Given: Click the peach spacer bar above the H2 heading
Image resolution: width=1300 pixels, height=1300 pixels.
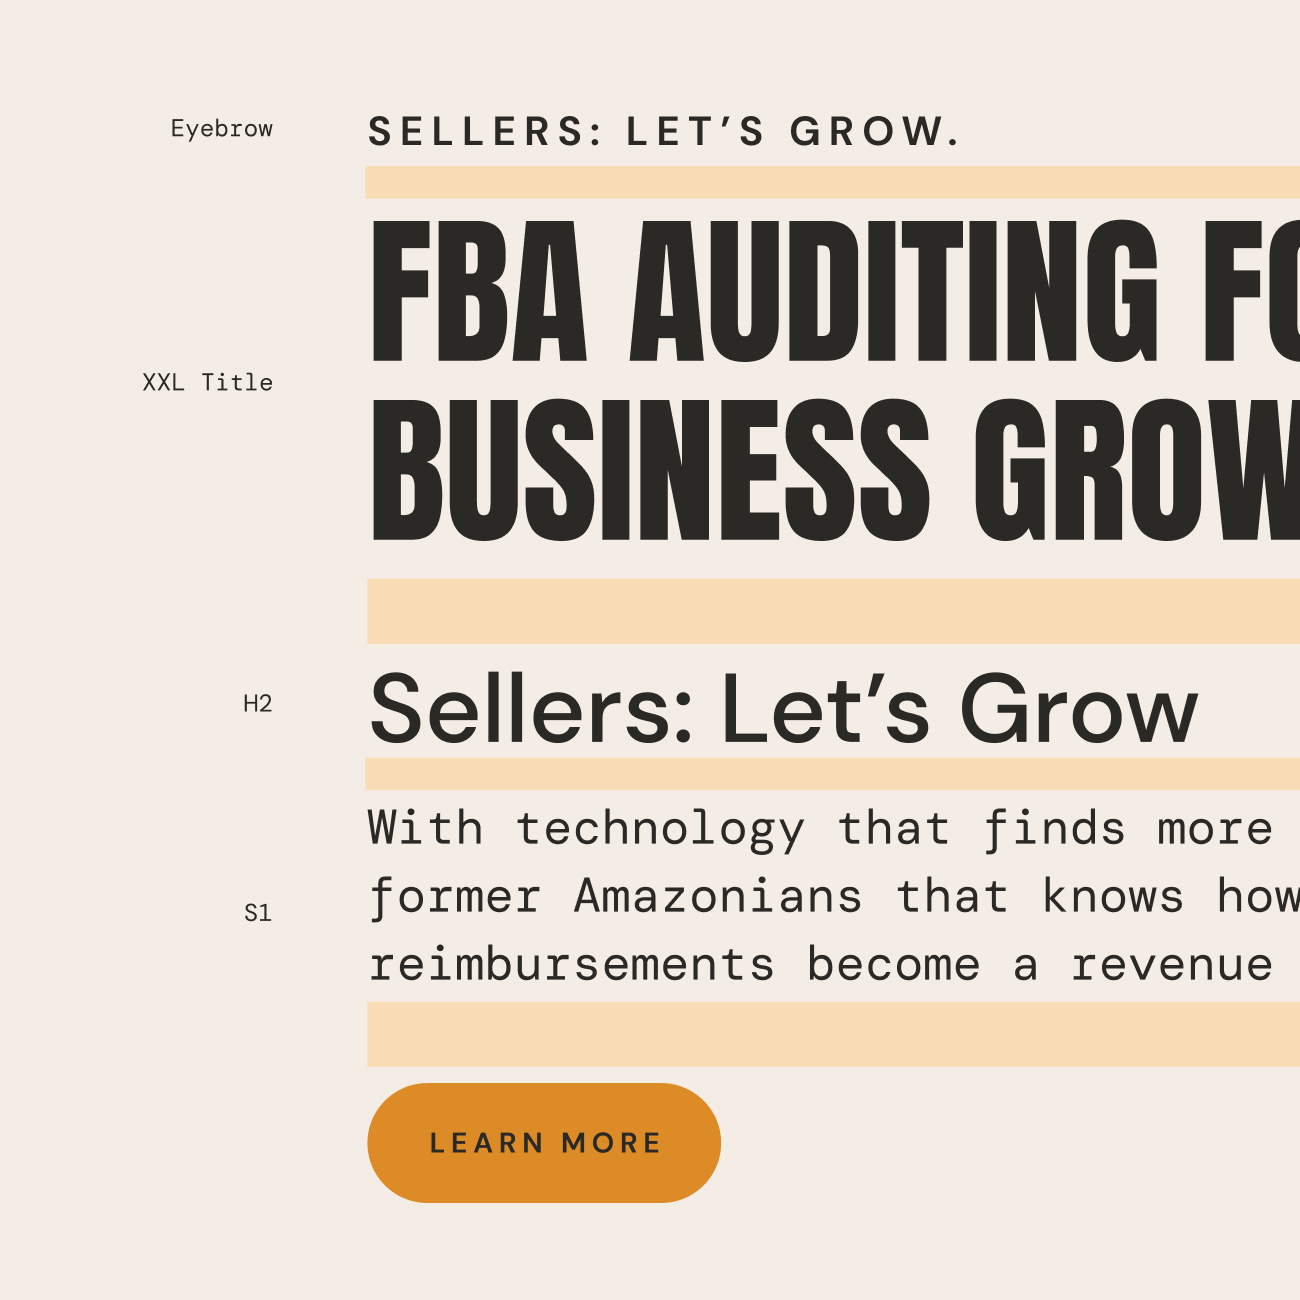Looking at the screenshot, I should point(832,610).
